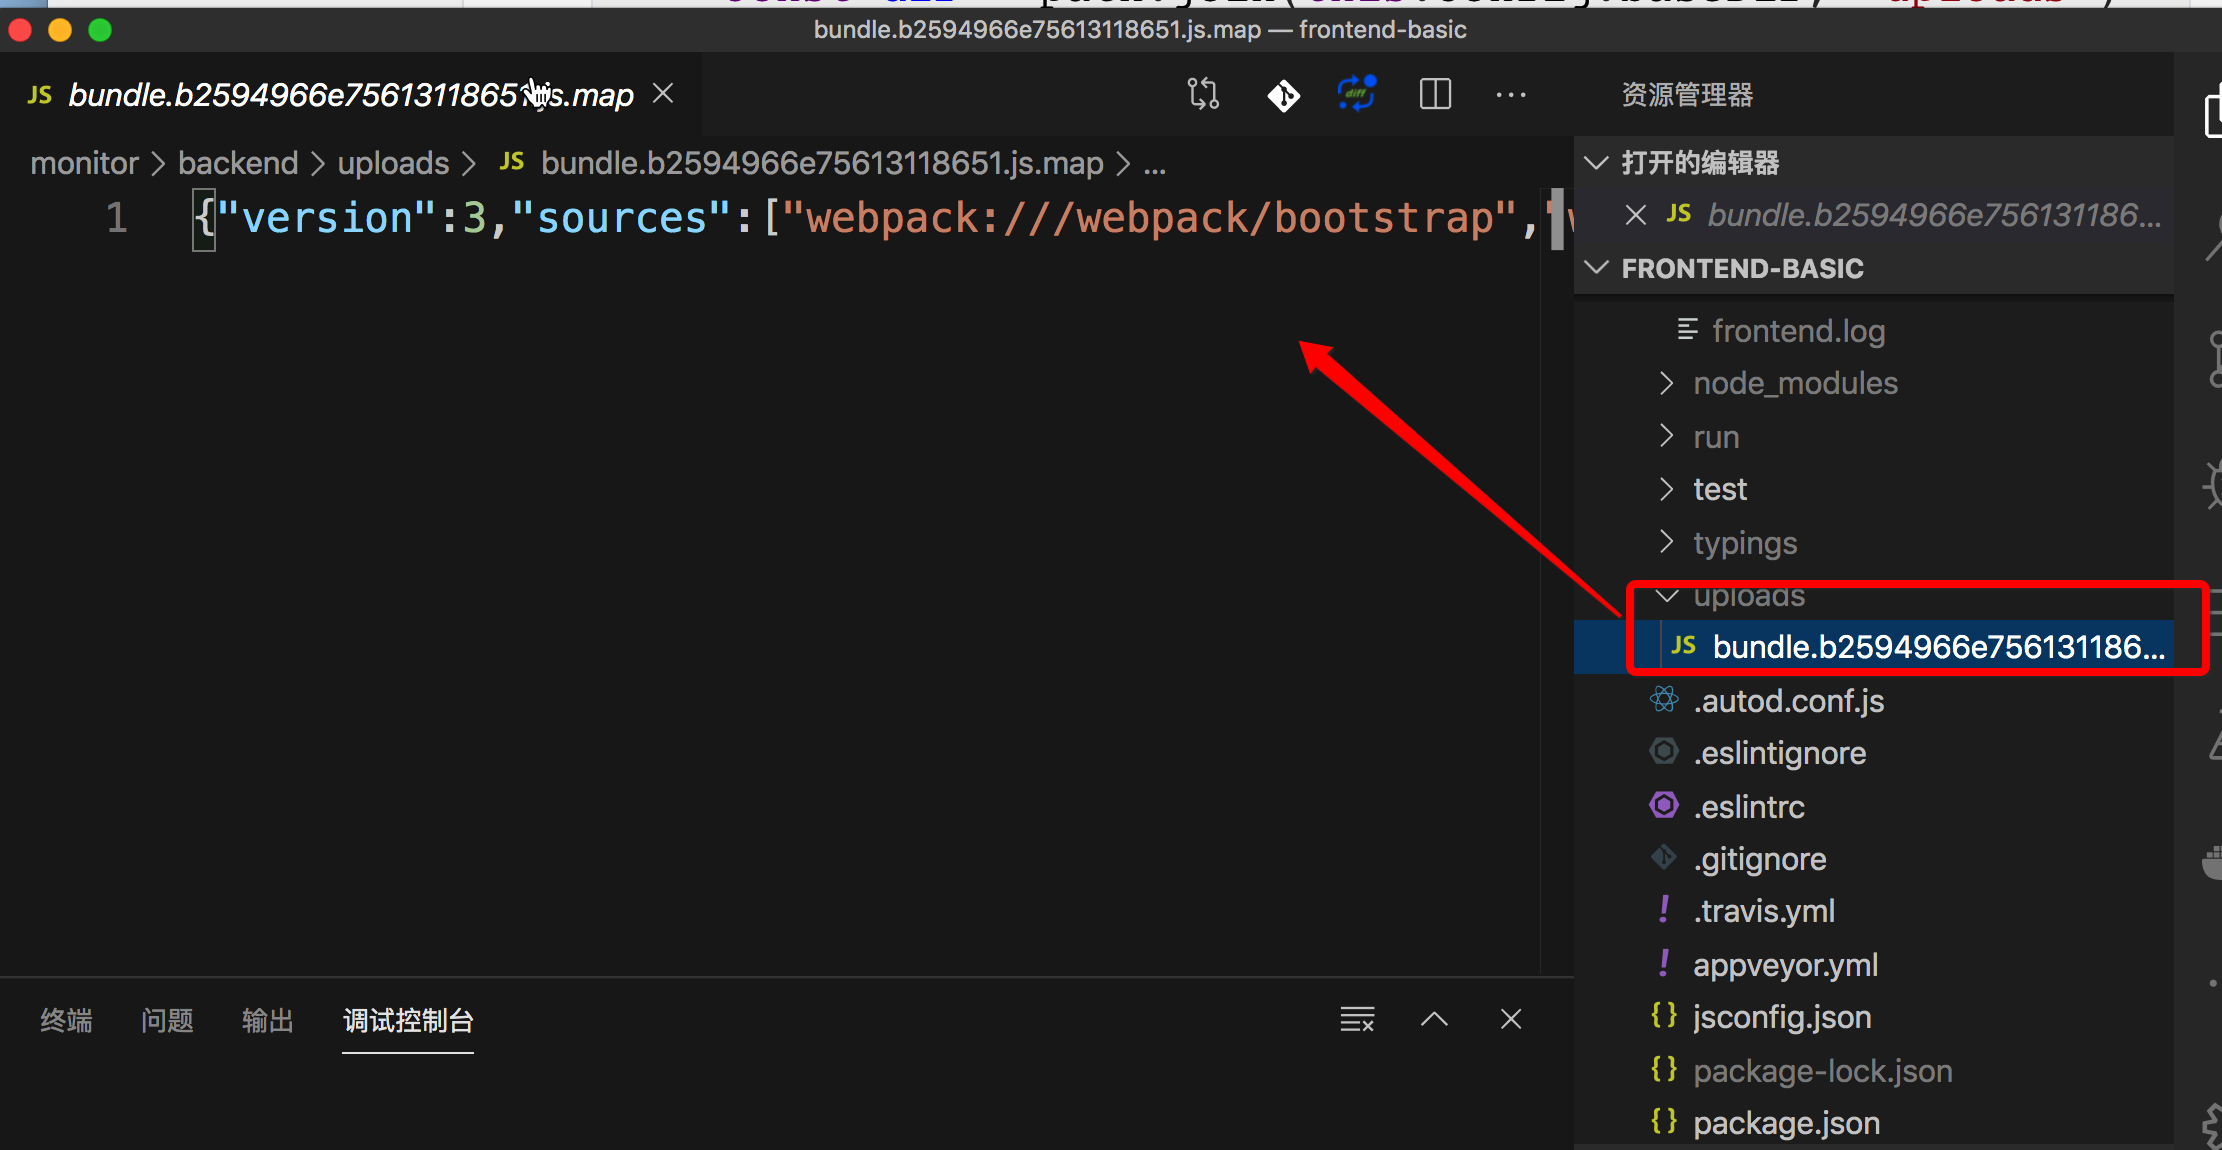Screen dimensions: 2222x1150
Task: Click the compare changes icon in editor toolbar
Action: click(x=1203, y=95)
